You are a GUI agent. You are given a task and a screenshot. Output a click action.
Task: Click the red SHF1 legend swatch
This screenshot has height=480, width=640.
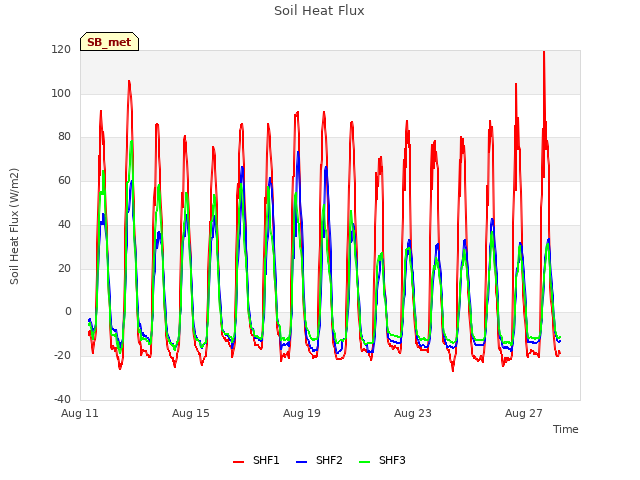(238, 462)
